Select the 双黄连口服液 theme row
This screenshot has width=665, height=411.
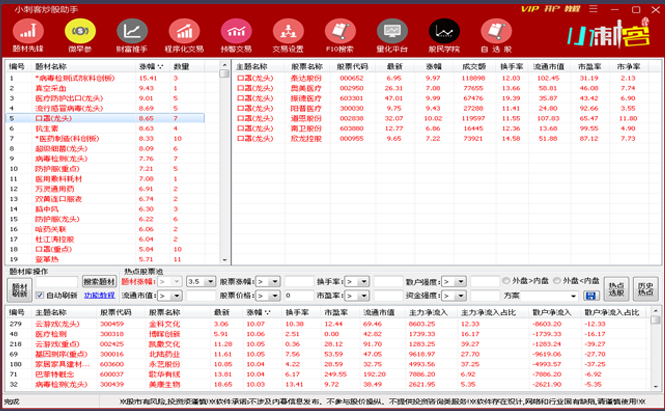tap(105, 199)
